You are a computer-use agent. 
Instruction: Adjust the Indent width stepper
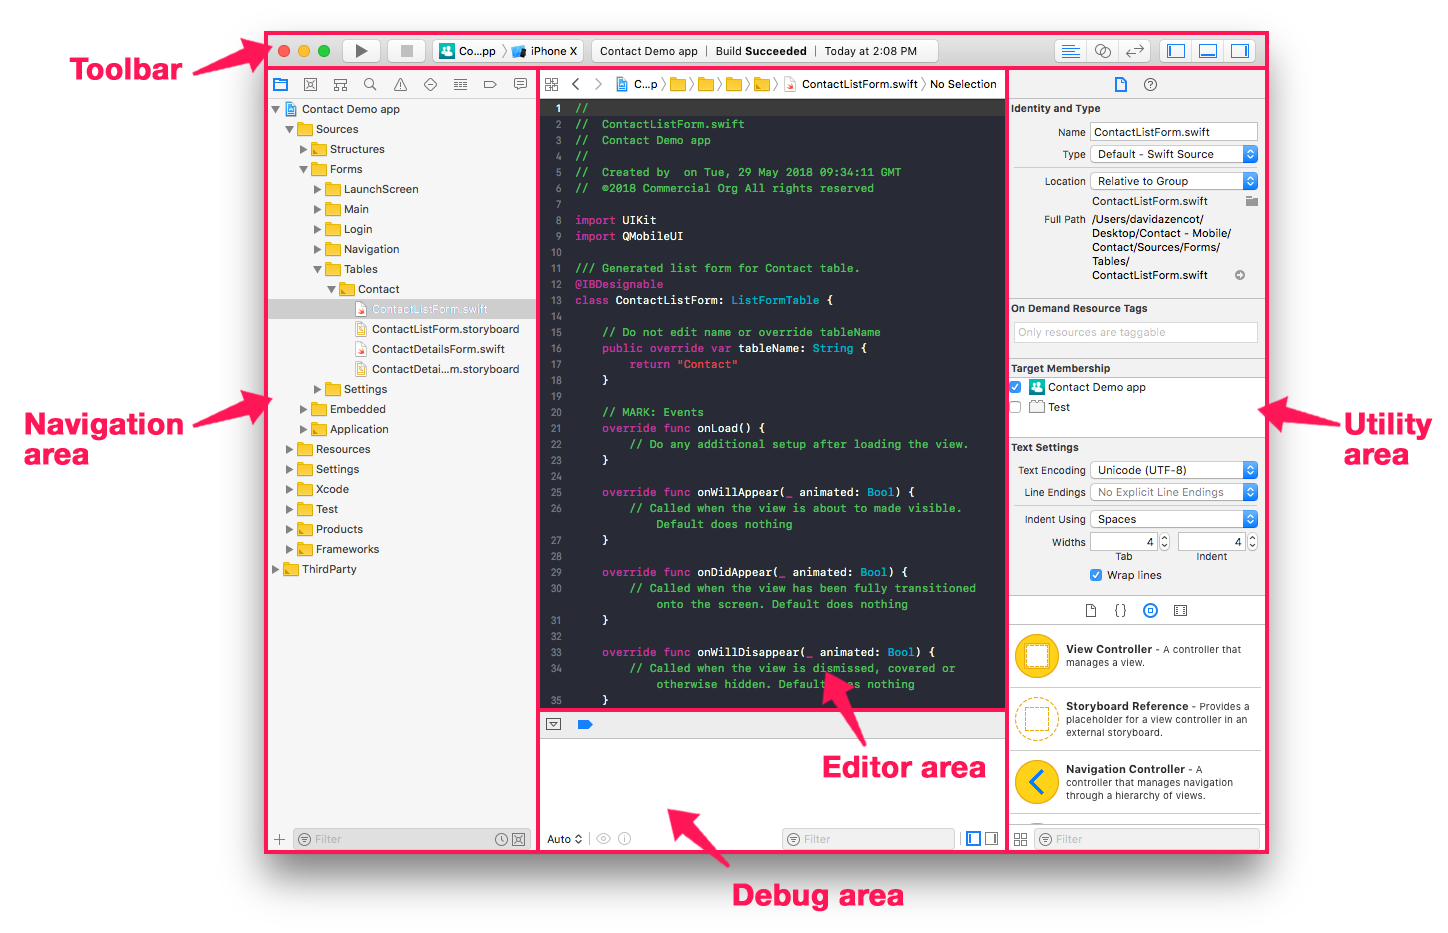pyautogui.click(x=1252, y=542)
